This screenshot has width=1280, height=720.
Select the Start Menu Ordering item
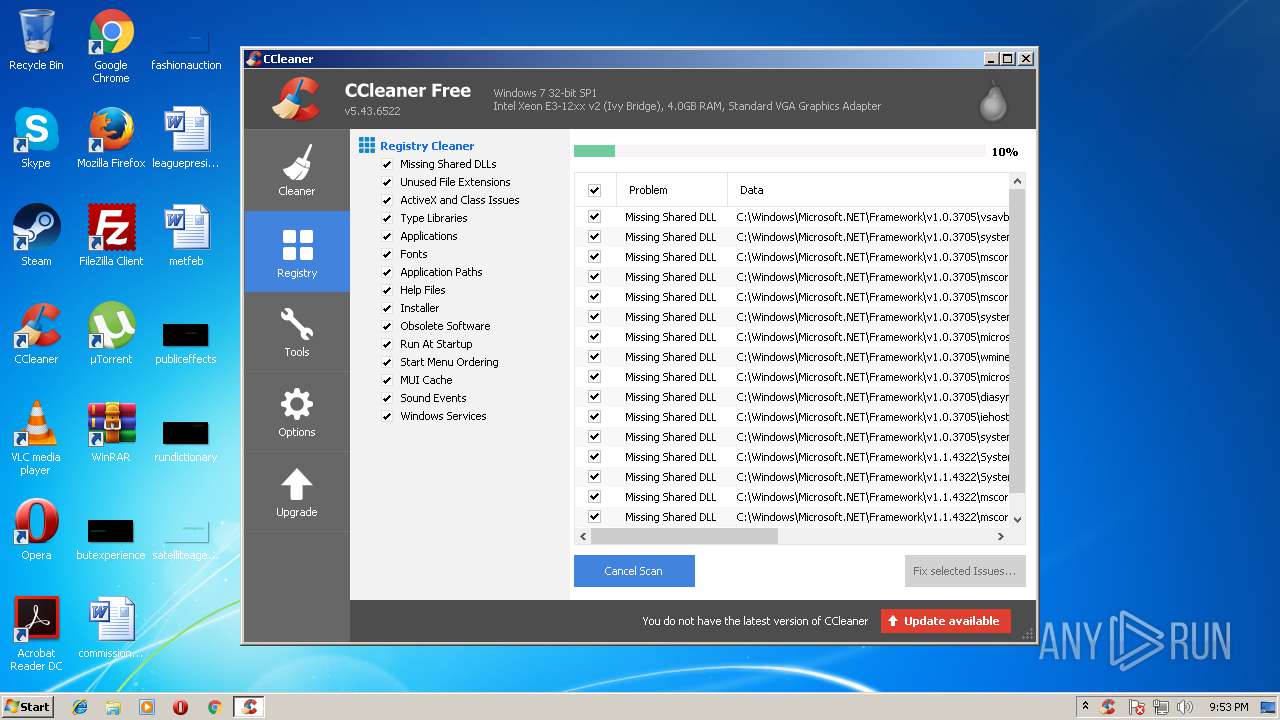(449, 362)
